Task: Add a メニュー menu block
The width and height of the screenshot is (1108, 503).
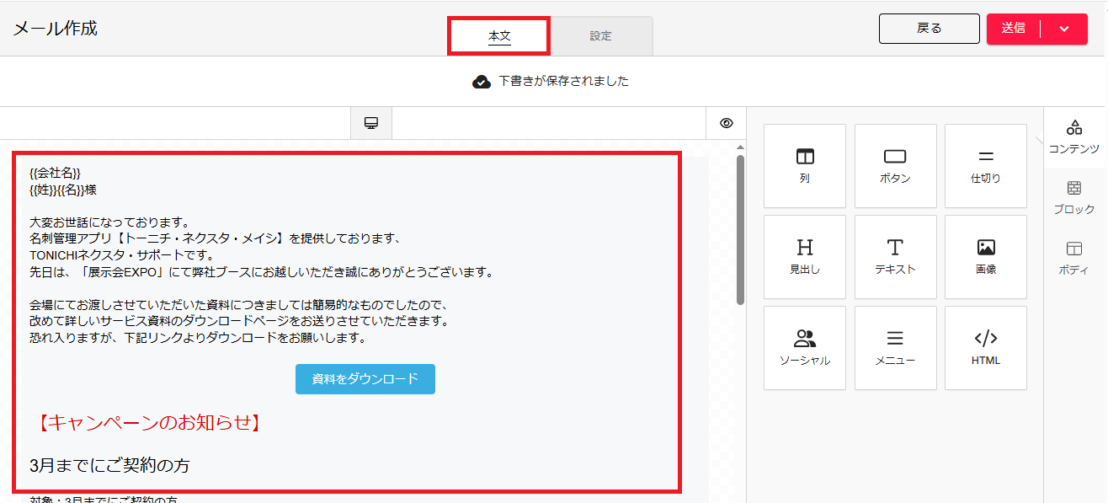Action: (x=895, y=348)
